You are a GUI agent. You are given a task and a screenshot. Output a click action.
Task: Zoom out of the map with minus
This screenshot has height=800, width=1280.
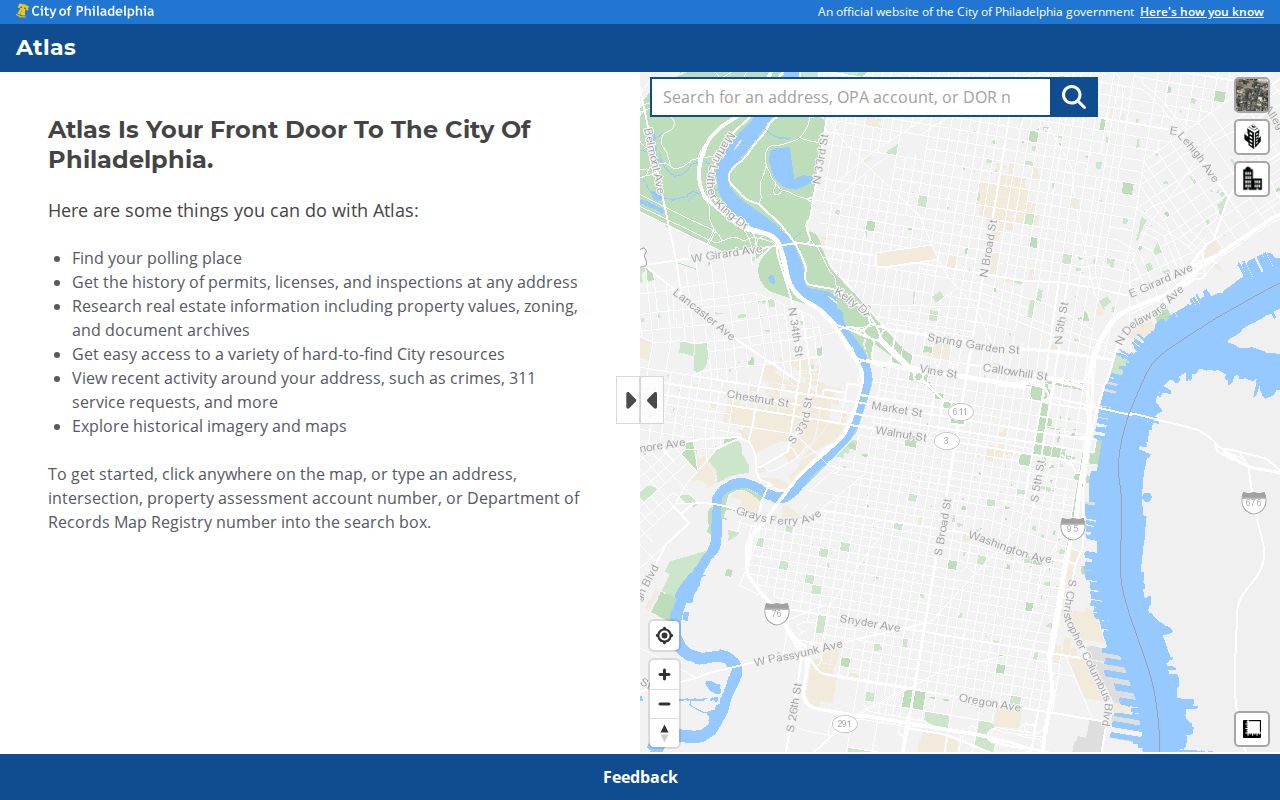pyautogui.click(x=664, y=703)
